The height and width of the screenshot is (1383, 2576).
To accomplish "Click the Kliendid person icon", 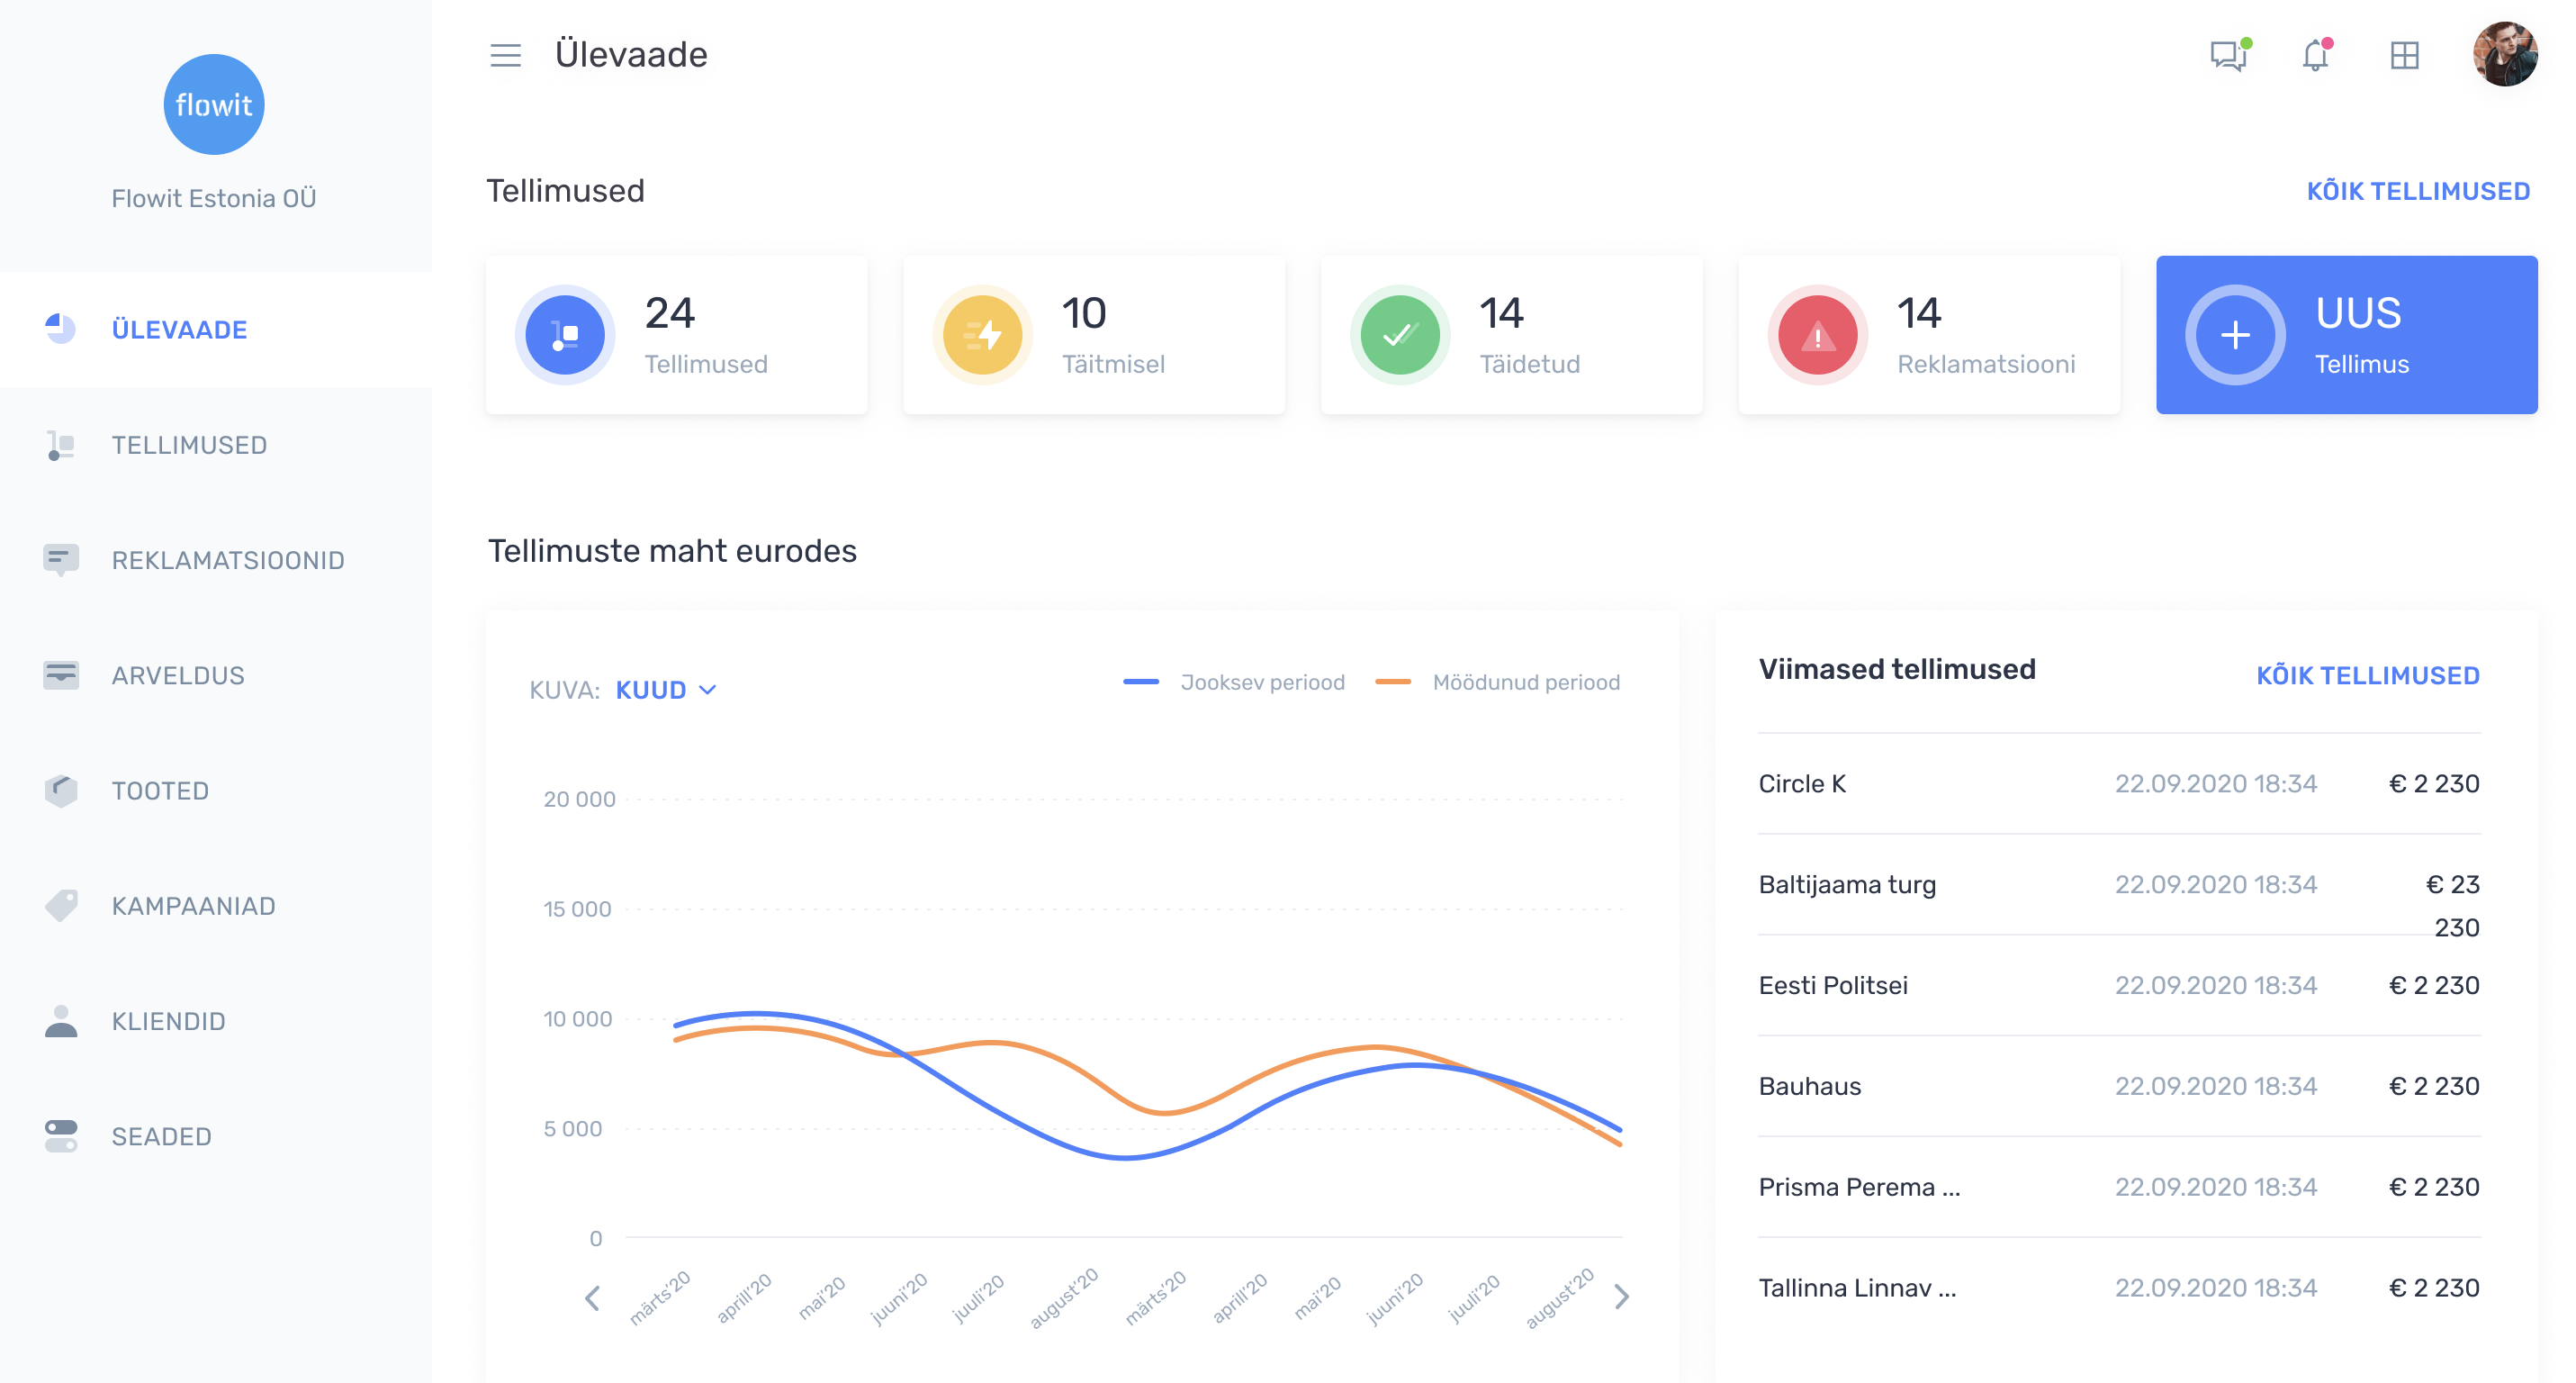I will pos(60,1021).
